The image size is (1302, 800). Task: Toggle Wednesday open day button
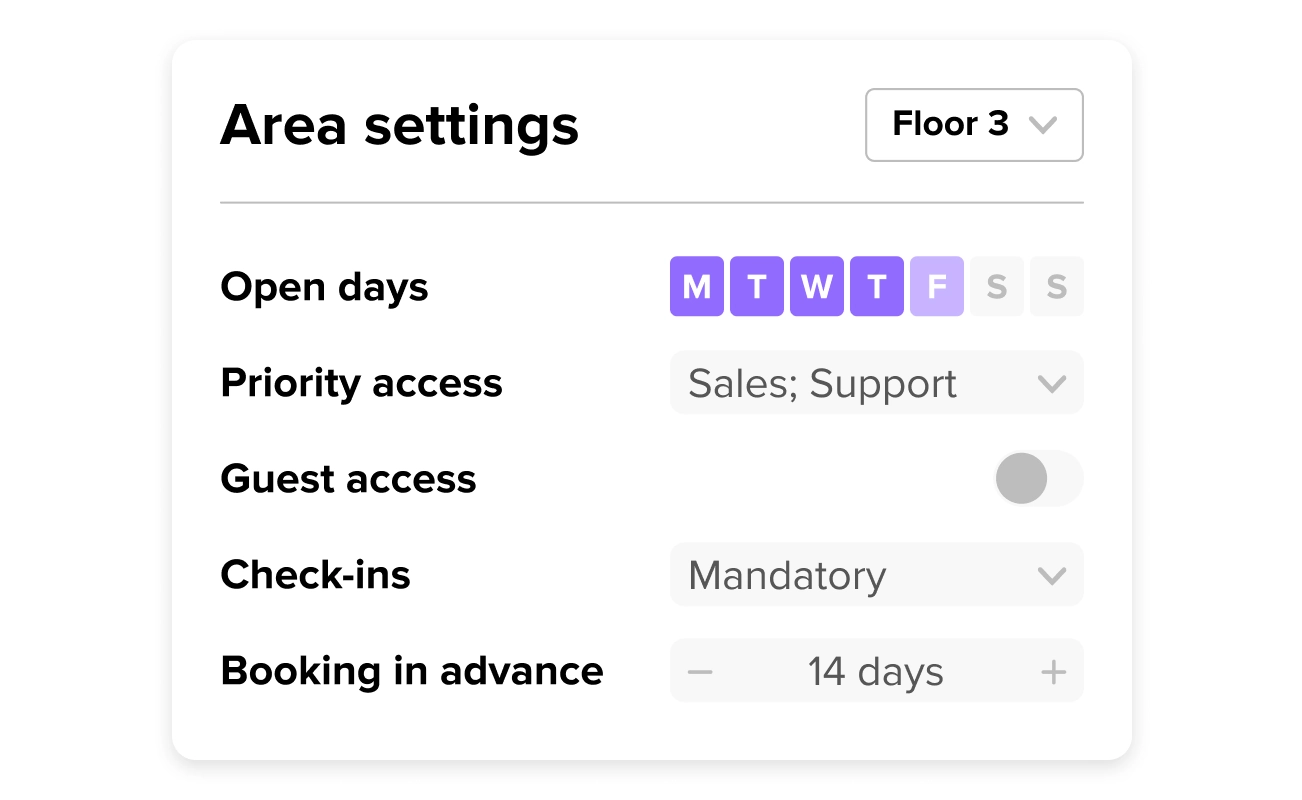click(816, 287)
